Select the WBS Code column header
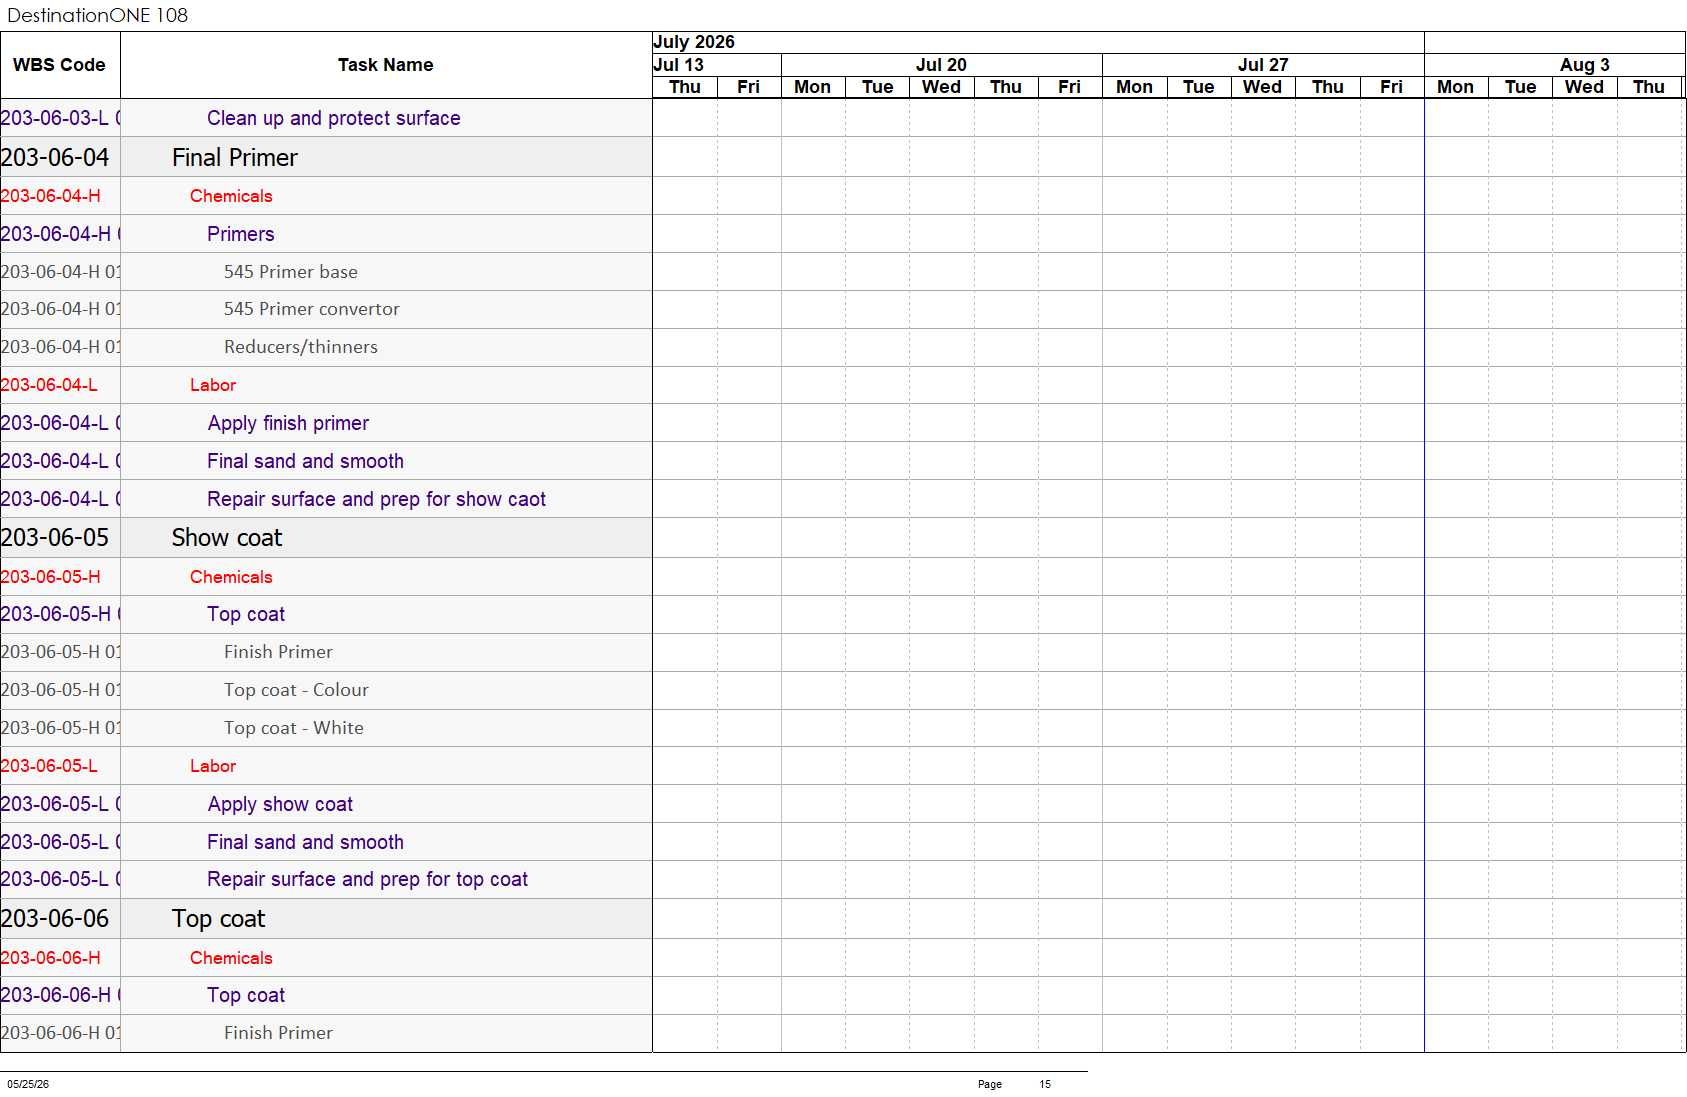 tap(59, 65)
